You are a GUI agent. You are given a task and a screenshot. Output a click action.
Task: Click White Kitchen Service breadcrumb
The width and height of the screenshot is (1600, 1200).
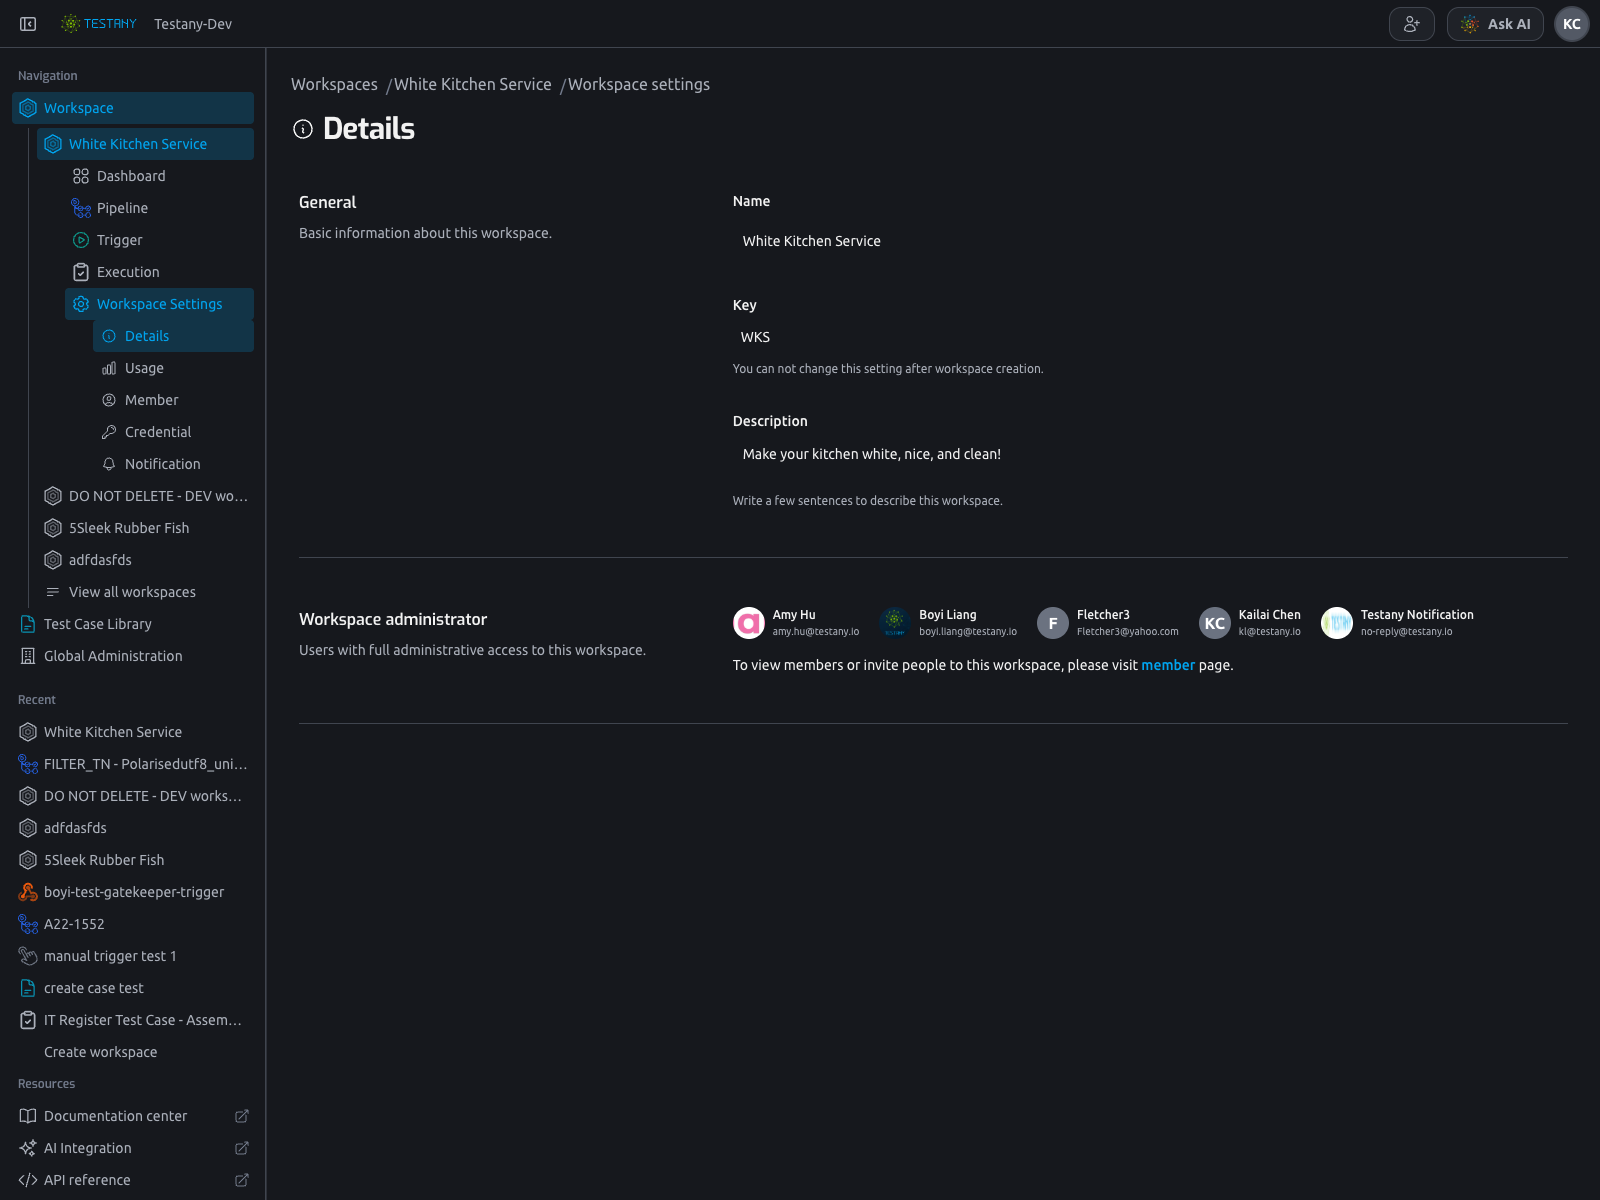[472, 84]
